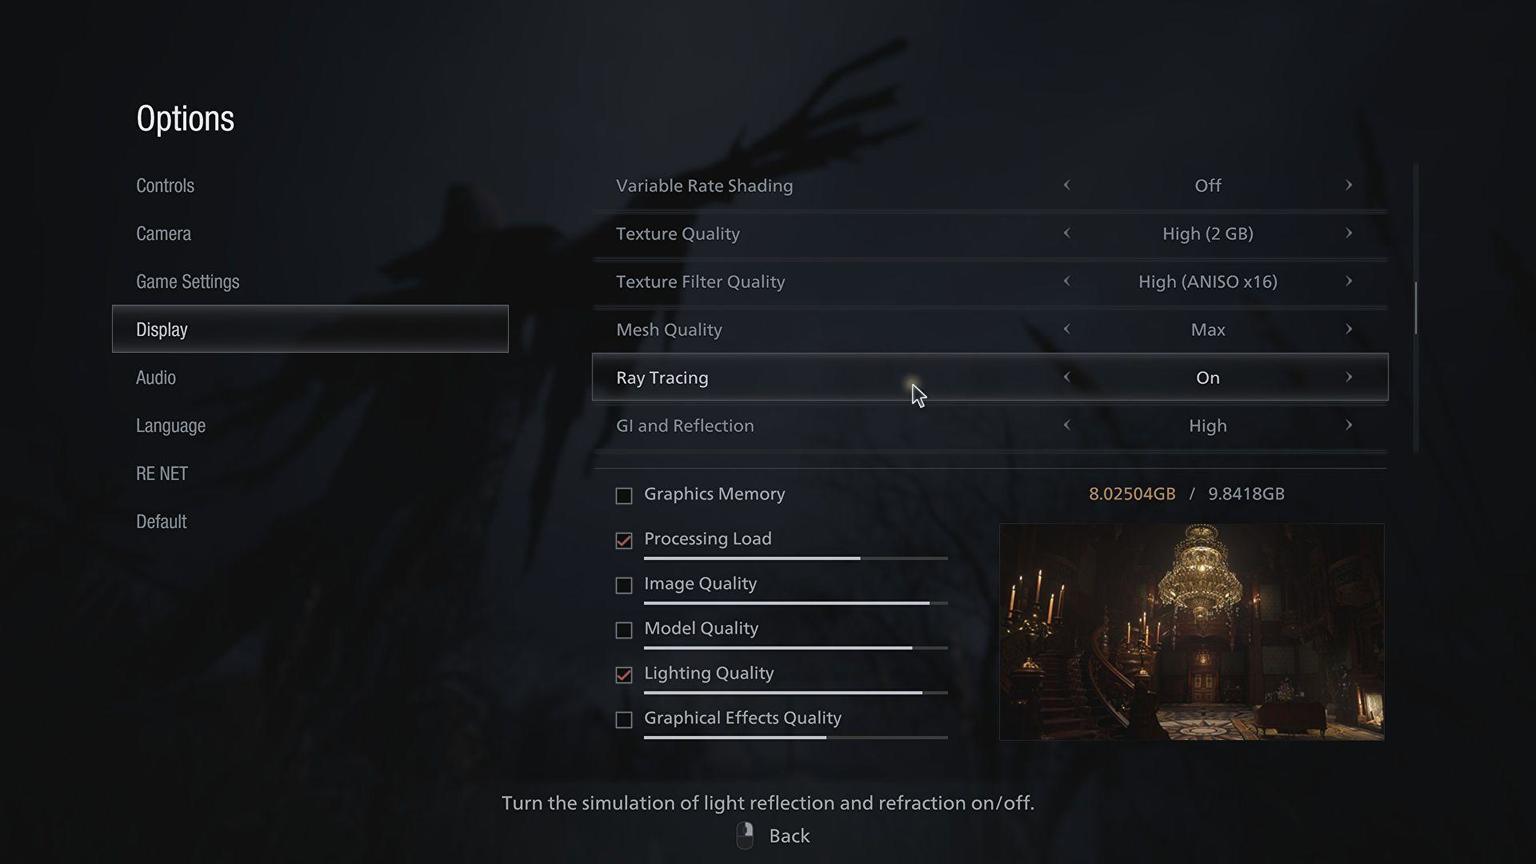Select the Mesh Quality Max value

[1208, 329]
